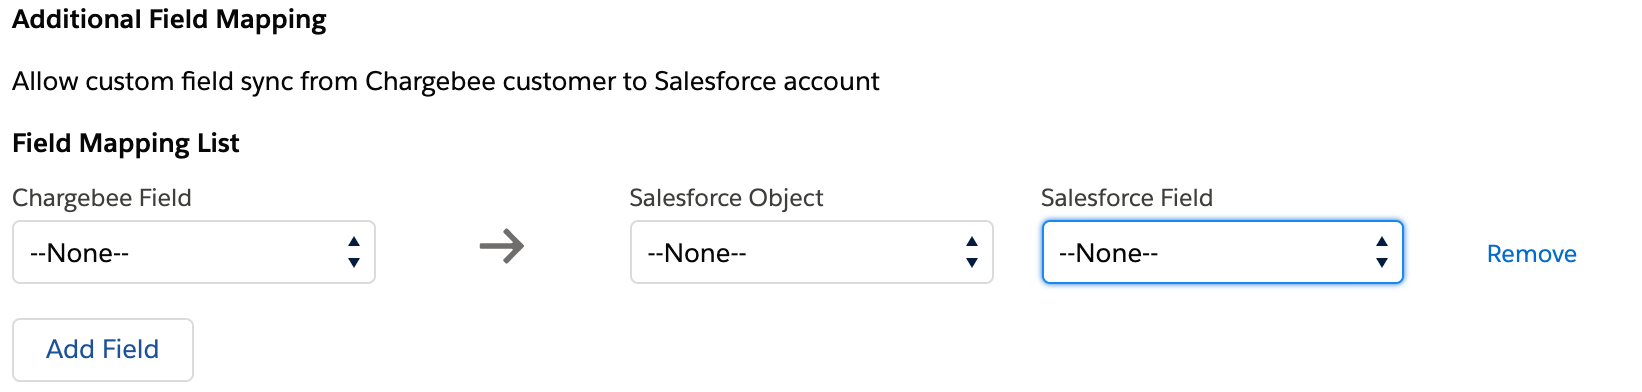
Task: Select the Additional Field Mapping heading
Action: pos(169,20)
